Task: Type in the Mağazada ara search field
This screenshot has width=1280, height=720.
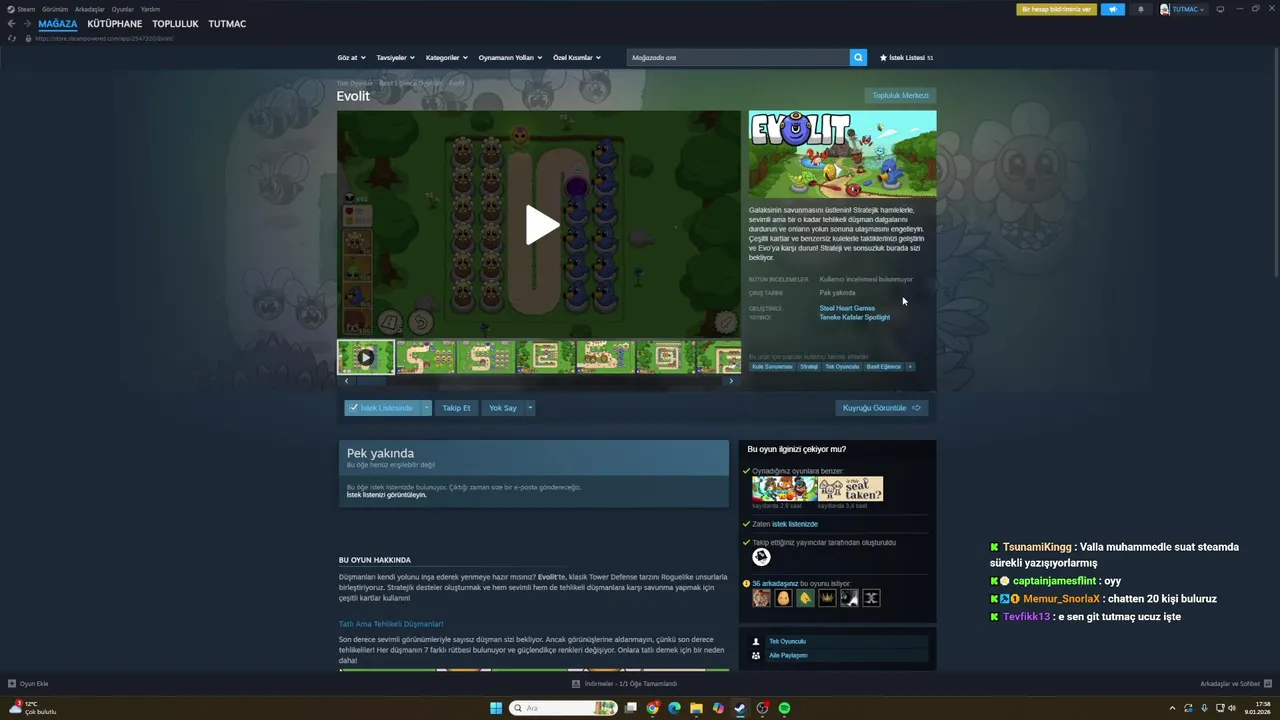Action: click(x=738, y=57)
